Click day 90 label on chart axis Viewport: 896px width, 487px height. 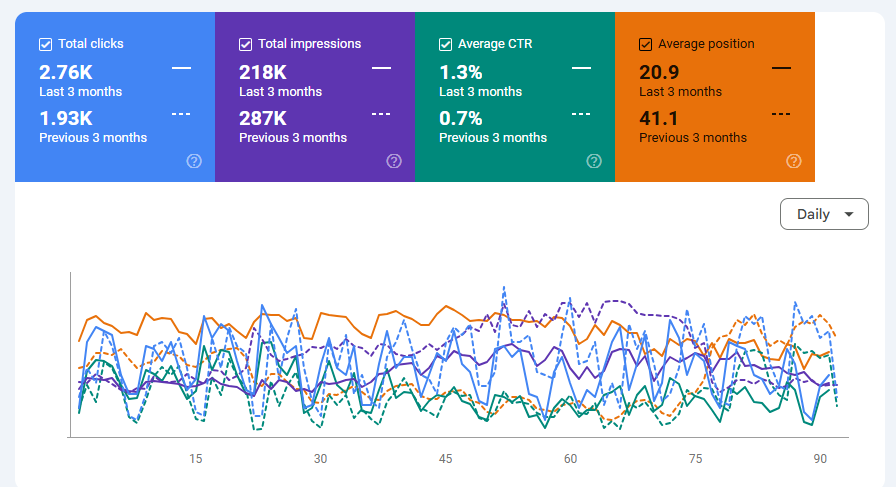[820, 459]
